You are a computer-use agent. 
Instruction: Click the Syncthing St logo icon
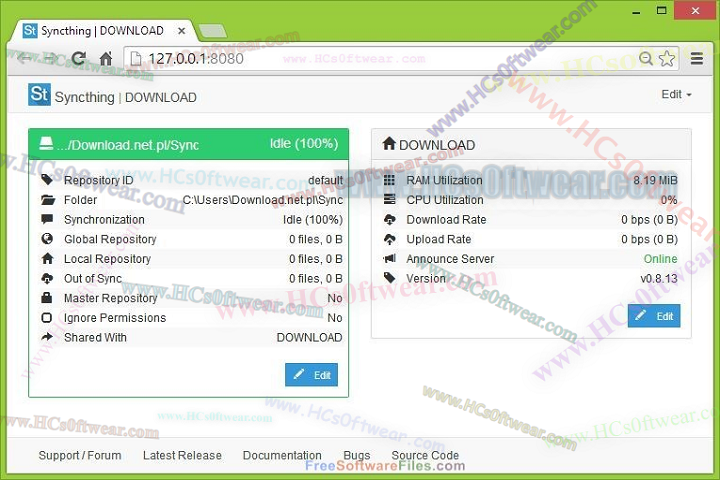39,96
